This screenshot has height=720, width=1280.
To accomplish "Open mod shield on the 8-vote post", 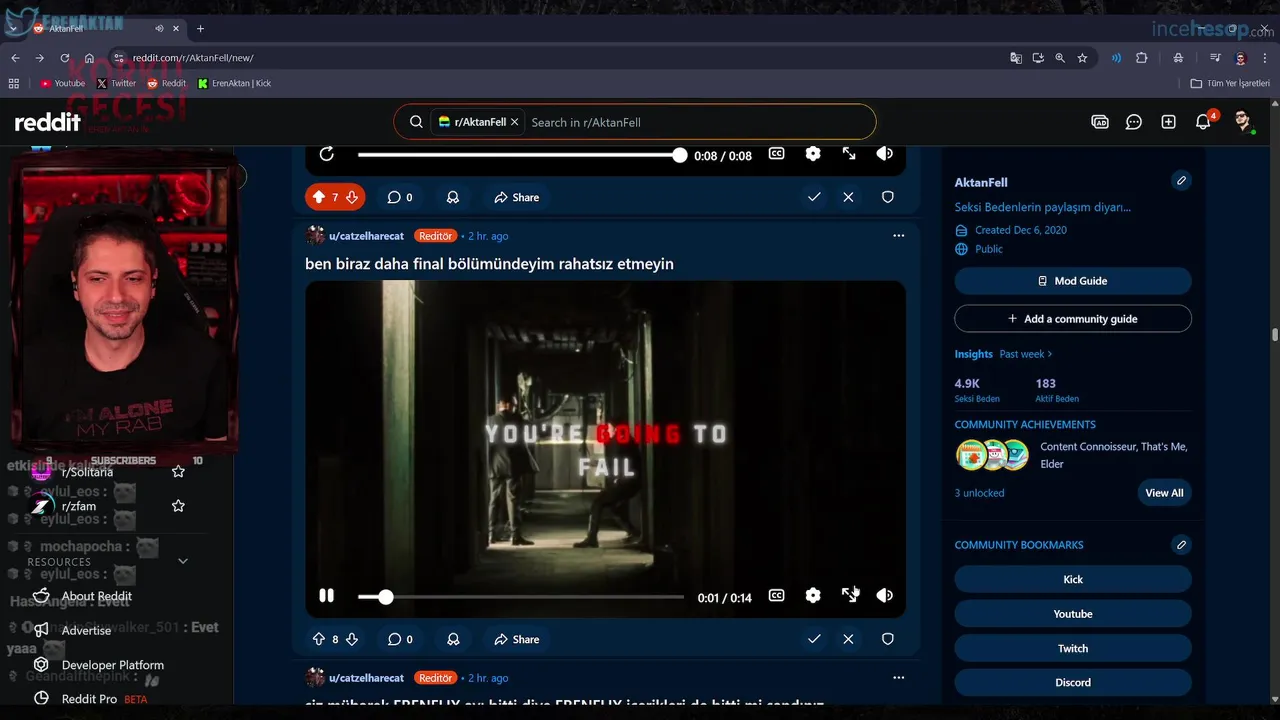I will [x=887, y=639].
